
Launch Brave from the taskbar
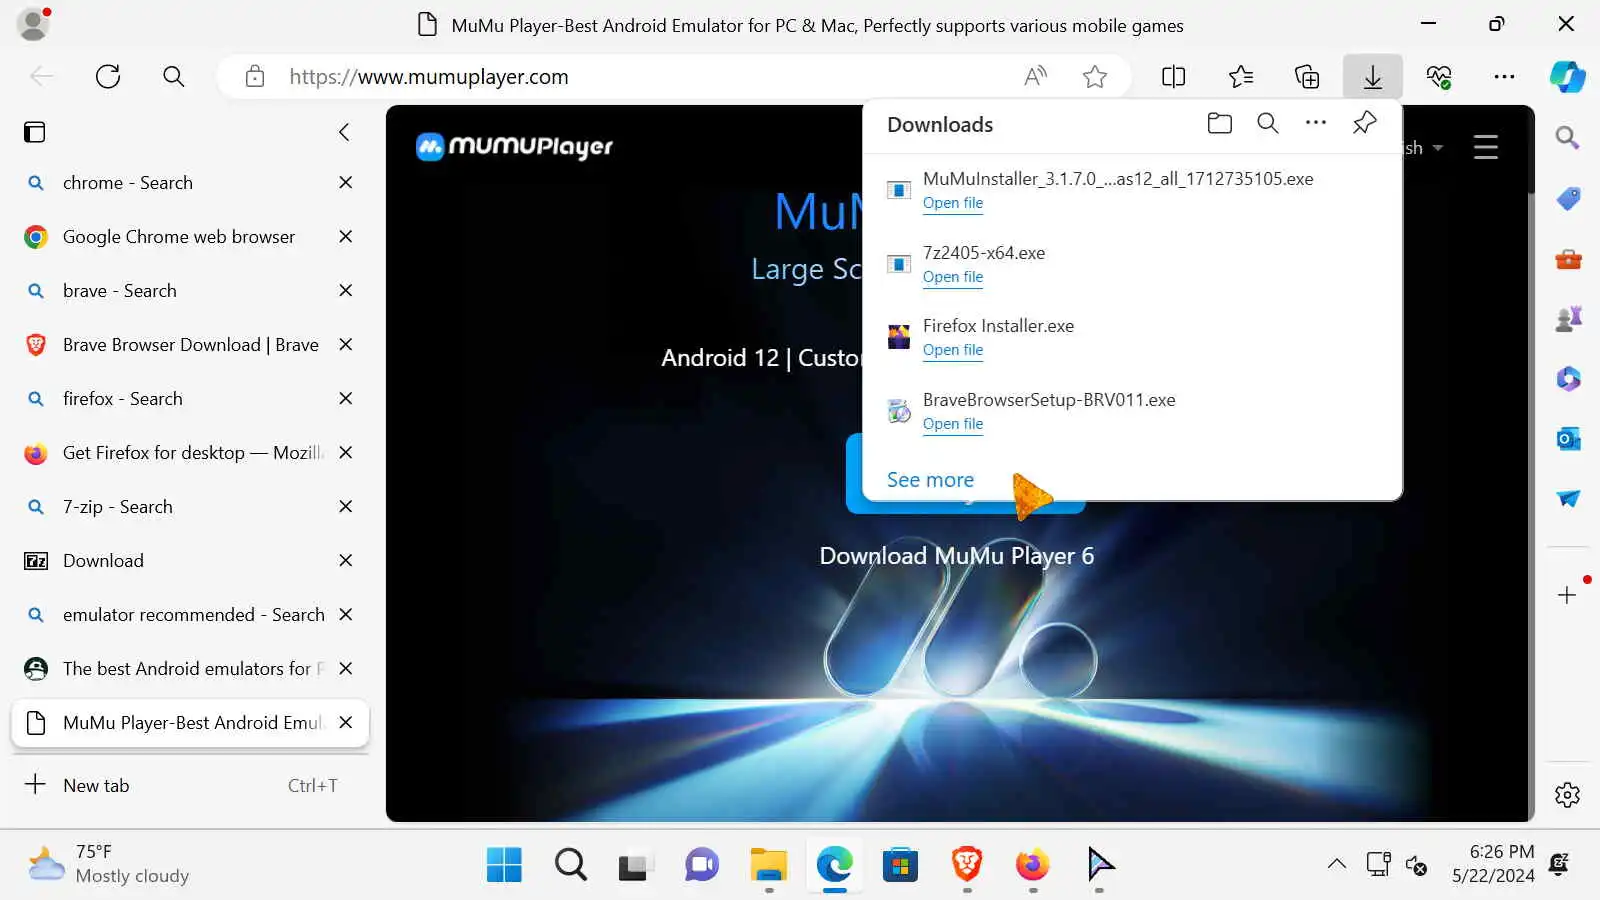(x=967, y=864)
